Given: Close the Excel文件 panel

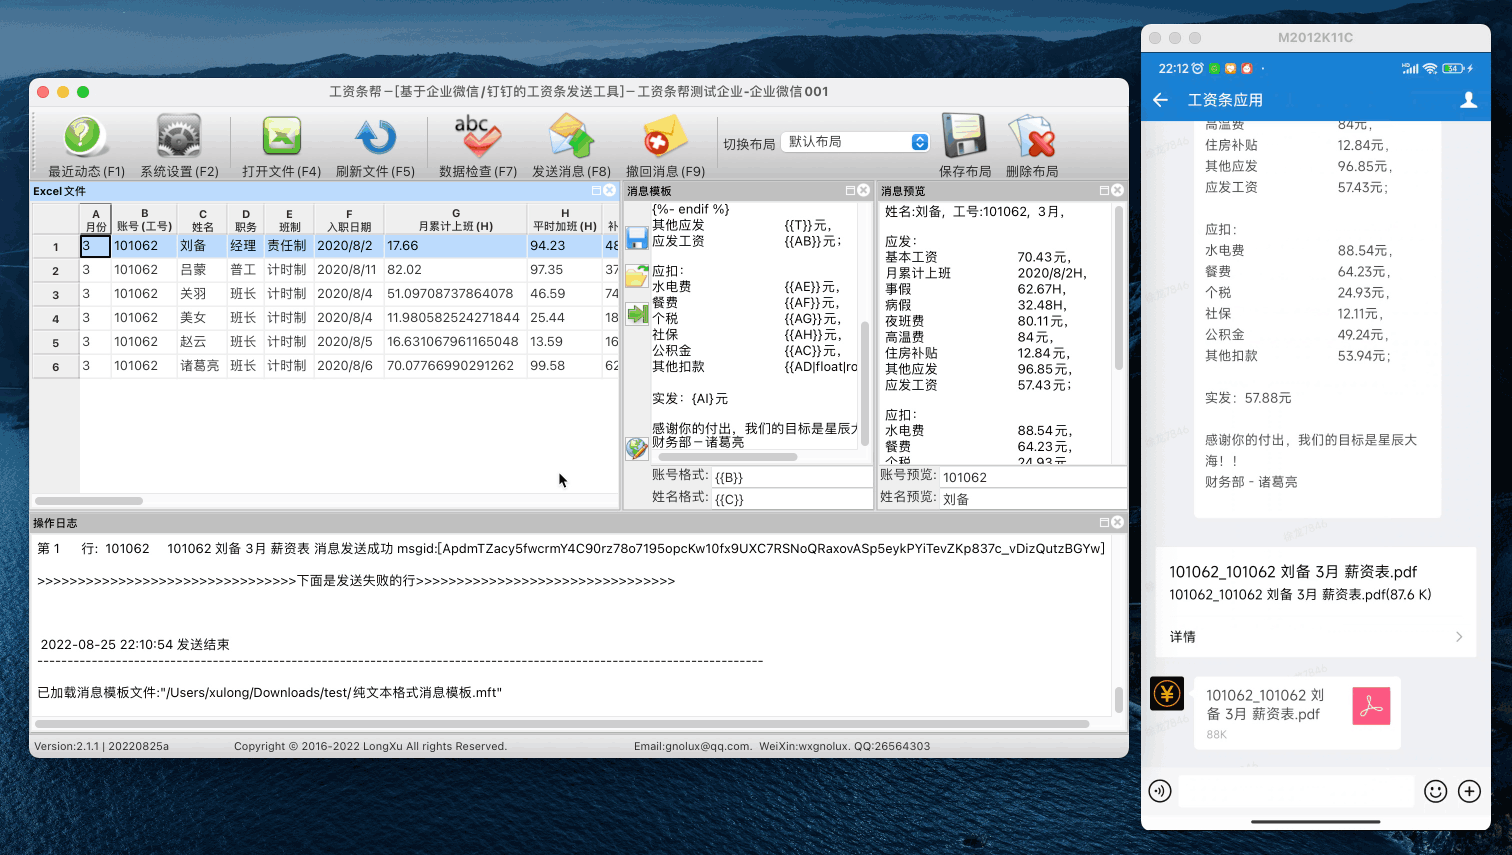Looking at the screenshot, I should click(x=610, y=190).
